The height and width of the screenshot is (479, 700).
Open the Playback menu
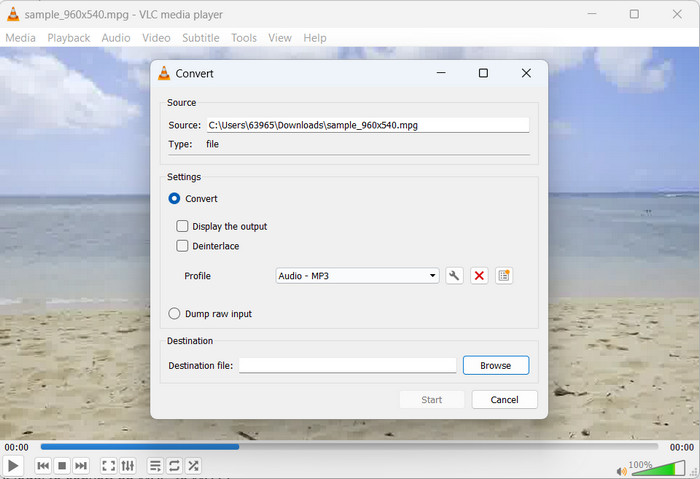68,38
